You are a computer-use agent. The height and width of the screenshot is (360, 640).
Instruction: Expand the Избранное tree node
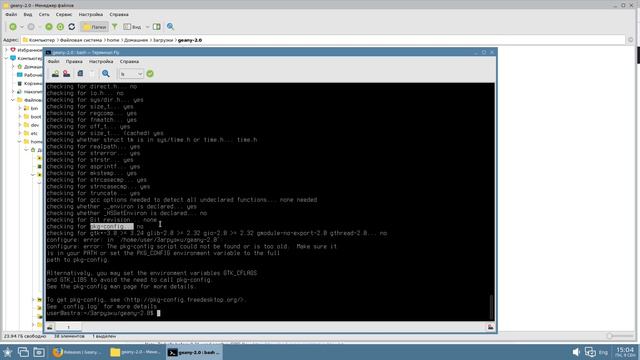pyautogui.click(x=6, y=50)
